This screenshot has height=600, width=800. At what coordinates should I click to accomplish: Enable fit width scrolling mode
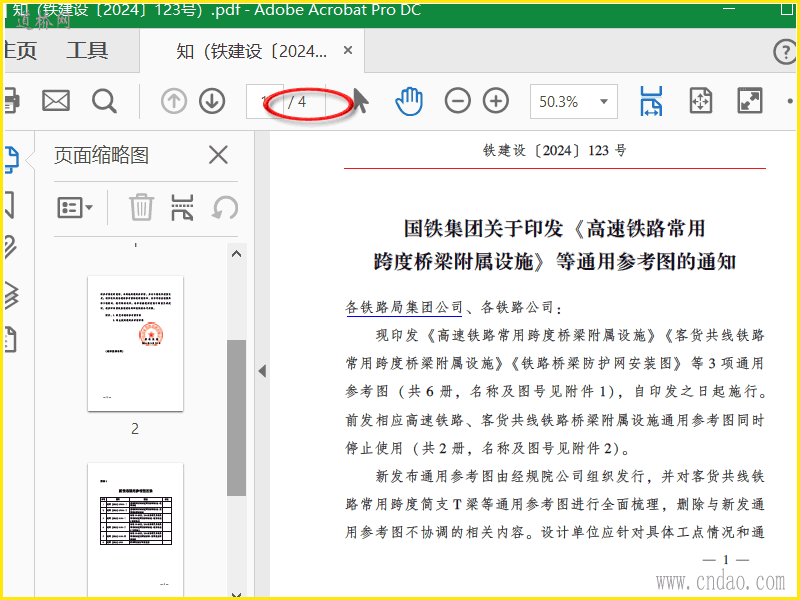pyautogui.click(x=652, y=101)
